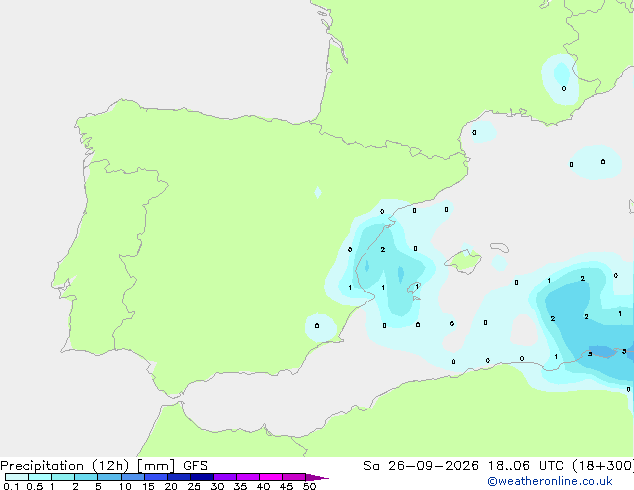Select the darkest navy 25 mm legend swatch
634x490 pixels.
click(x=202, y=477)
